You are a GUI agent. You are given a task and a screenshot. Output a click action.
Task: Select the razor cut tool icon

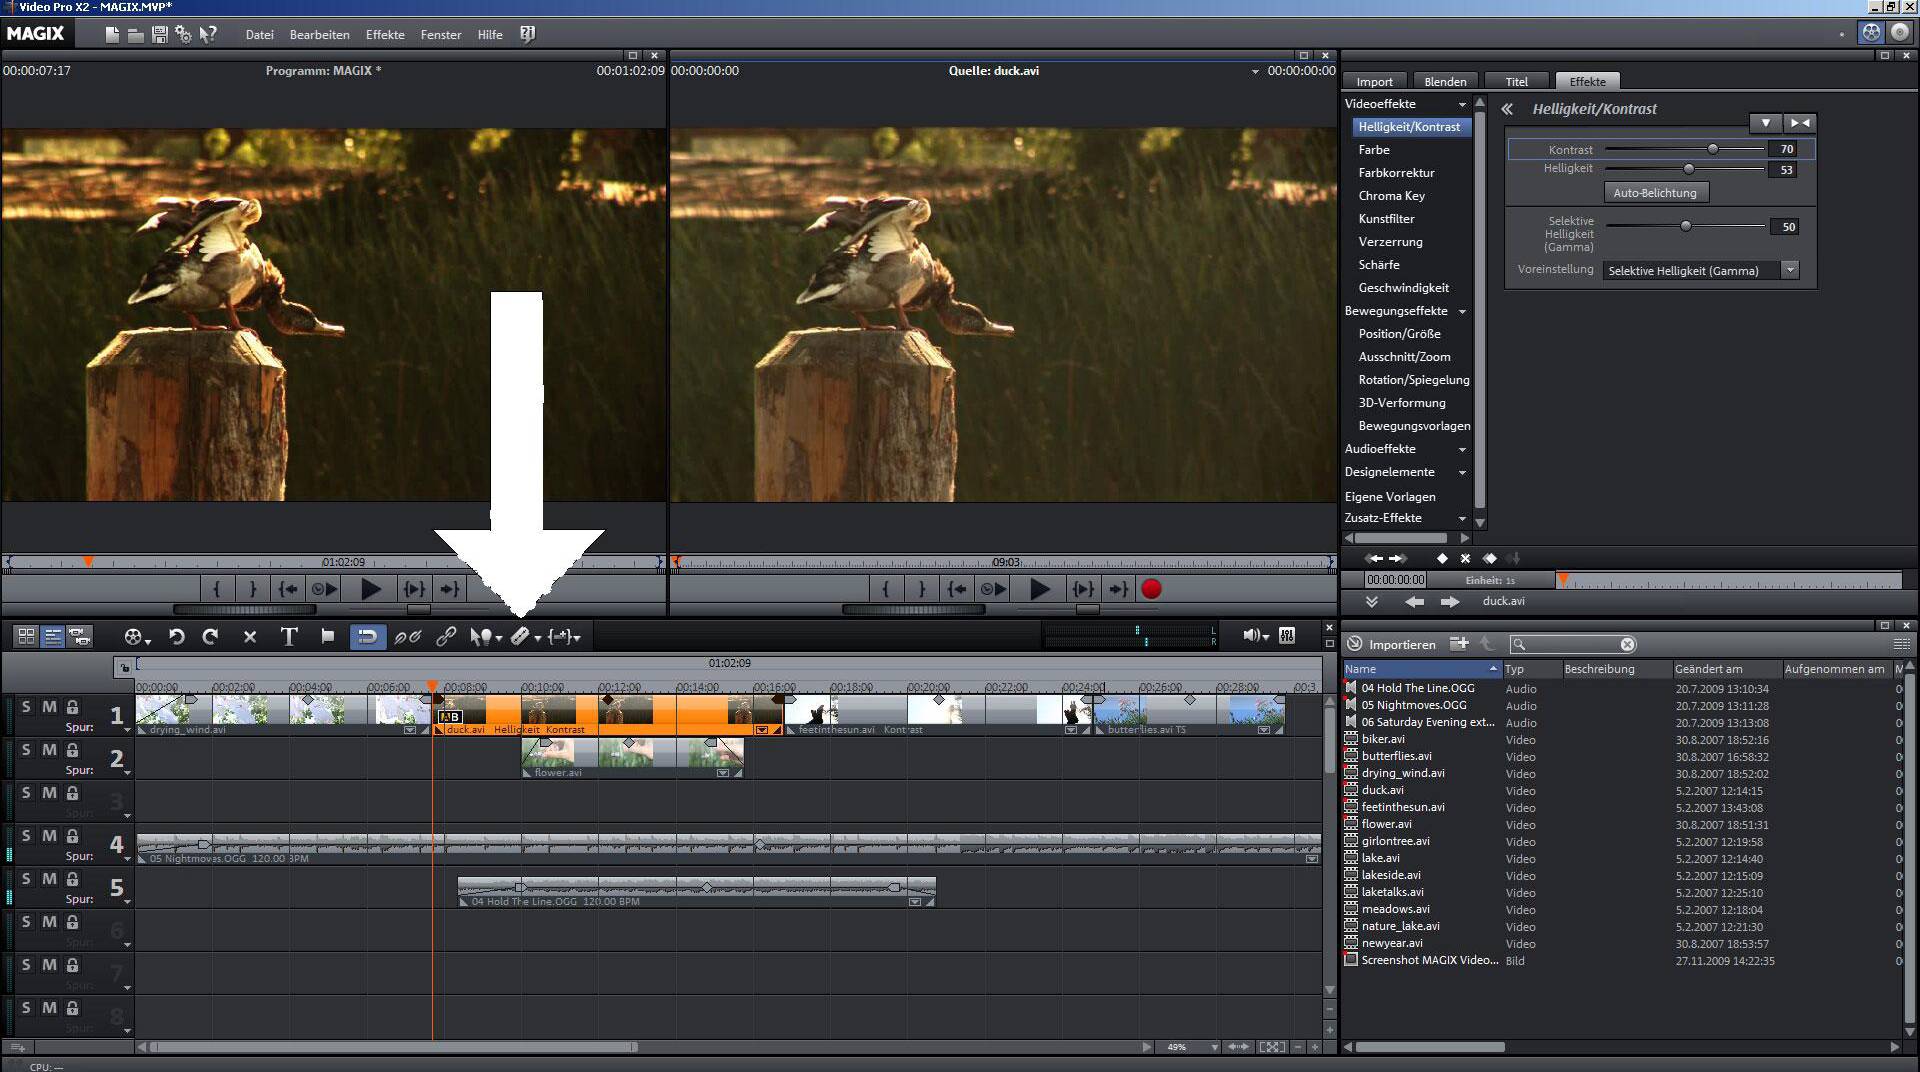[x=520, y=637]
